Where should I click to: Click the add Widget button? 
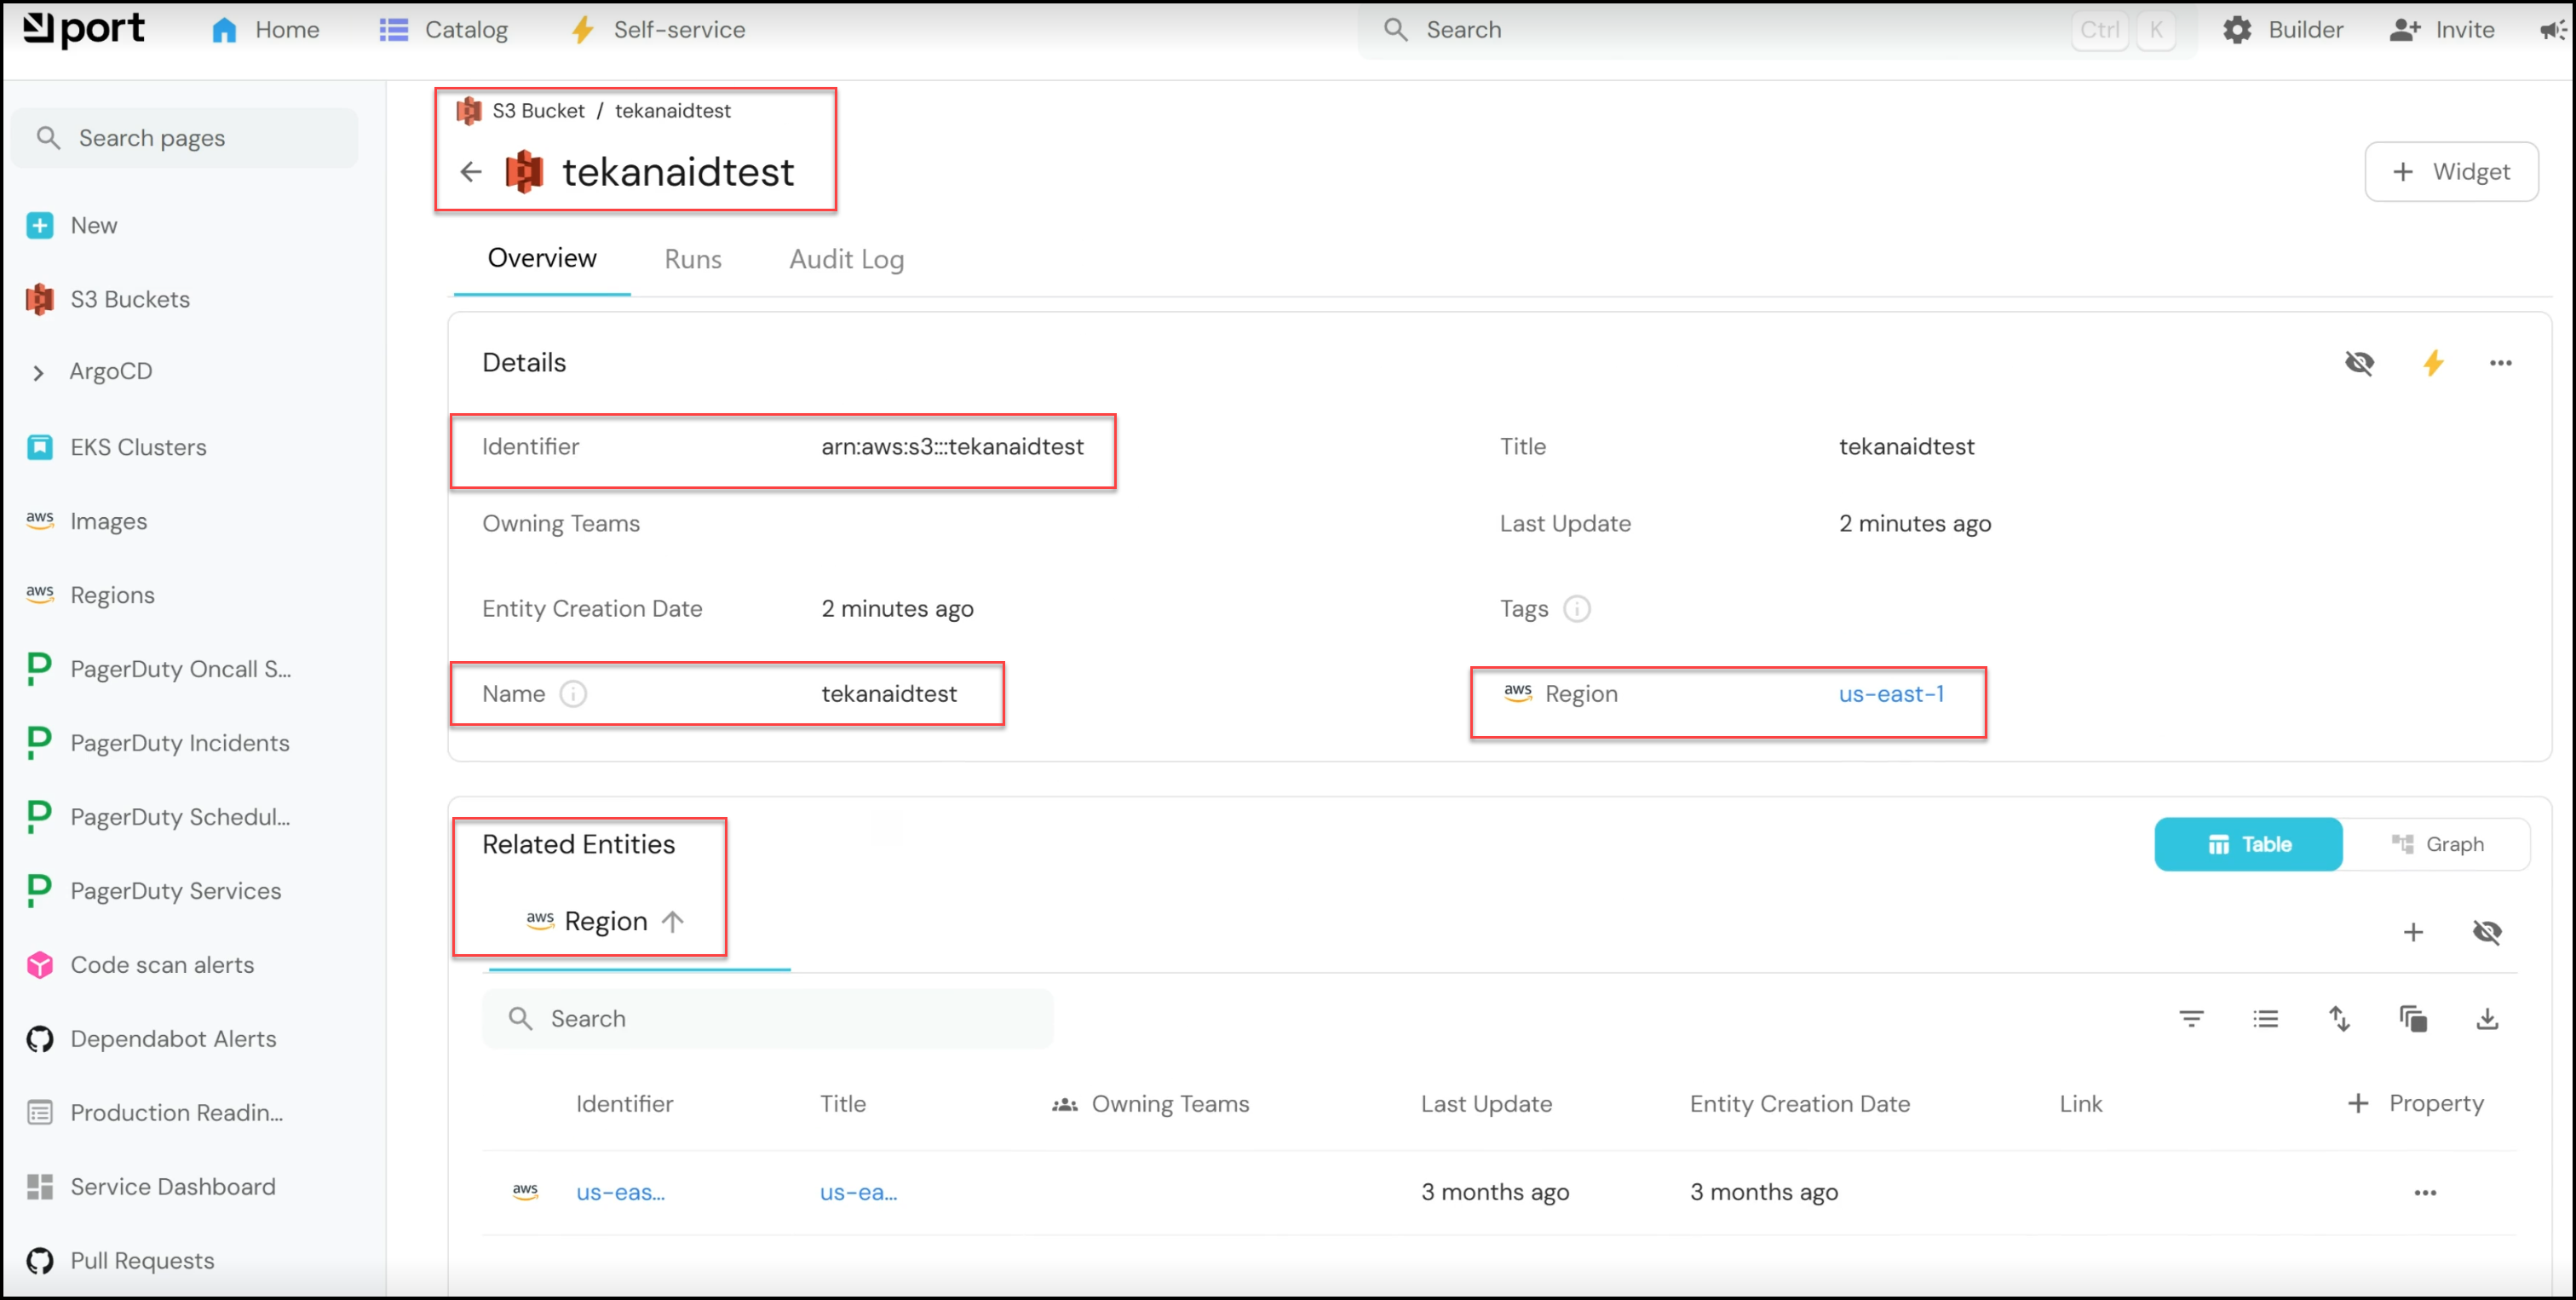coord(2451,172)
